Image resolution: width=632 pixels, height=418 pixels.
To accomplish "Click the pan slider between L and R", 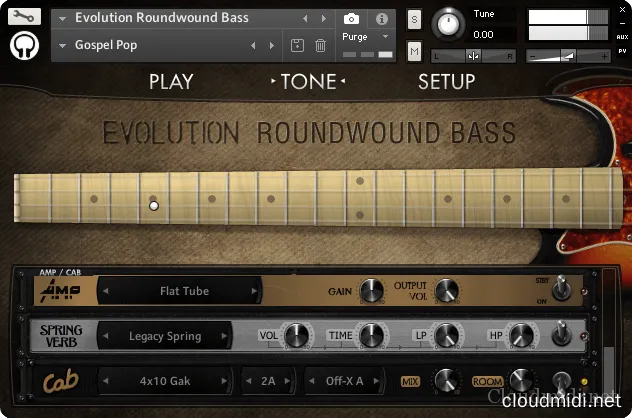I will click(x=474, y=55).
